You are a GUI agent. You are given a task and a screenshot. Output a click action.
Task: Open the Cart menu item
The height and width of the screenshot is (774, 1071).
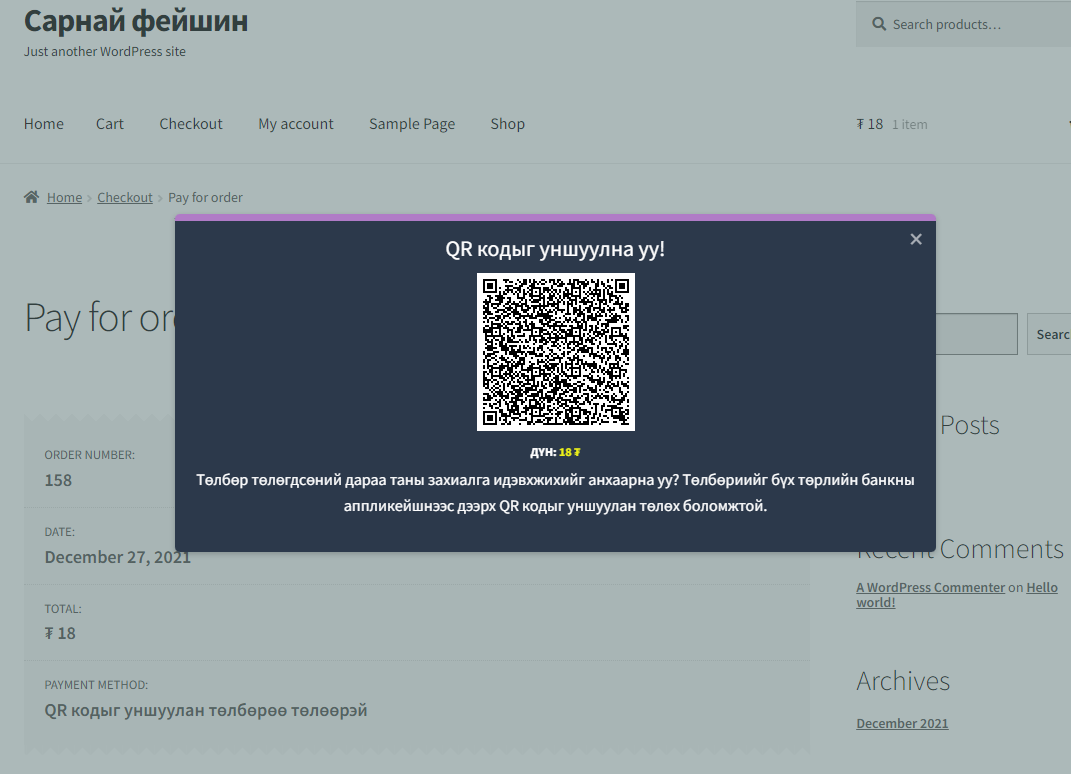point(109,124)
